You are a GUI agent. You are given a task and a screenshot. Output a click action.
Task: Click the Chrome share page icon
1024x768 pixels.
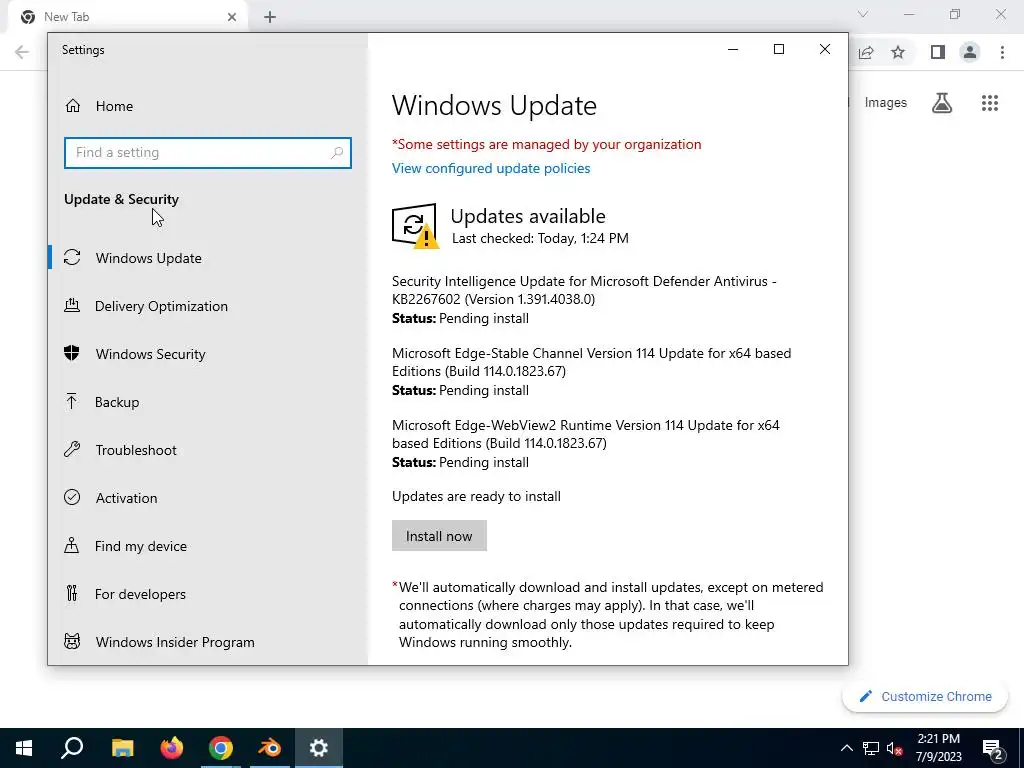point(866,52)
